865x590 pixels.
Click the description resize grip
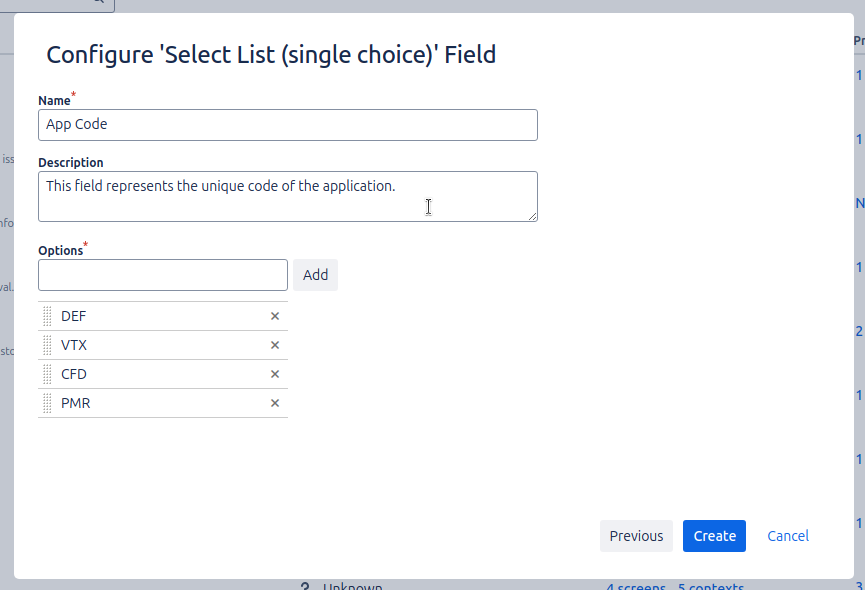[x=533, y=216]
